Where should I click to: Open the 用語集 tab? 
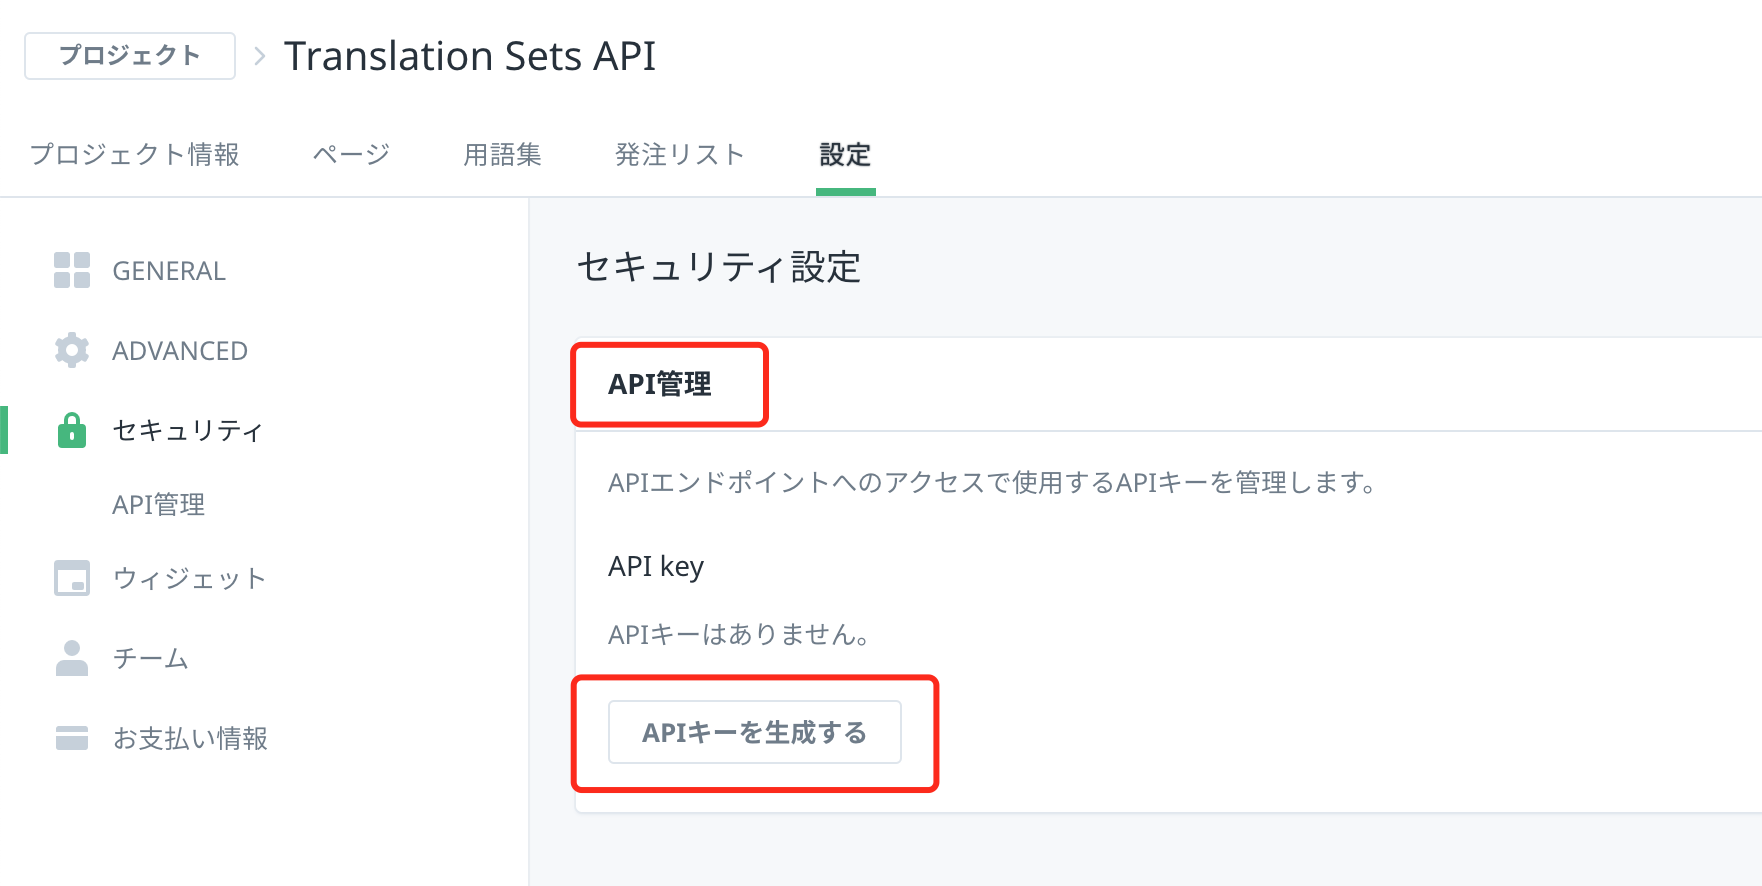pyautogui.click(x=502, y=154)
